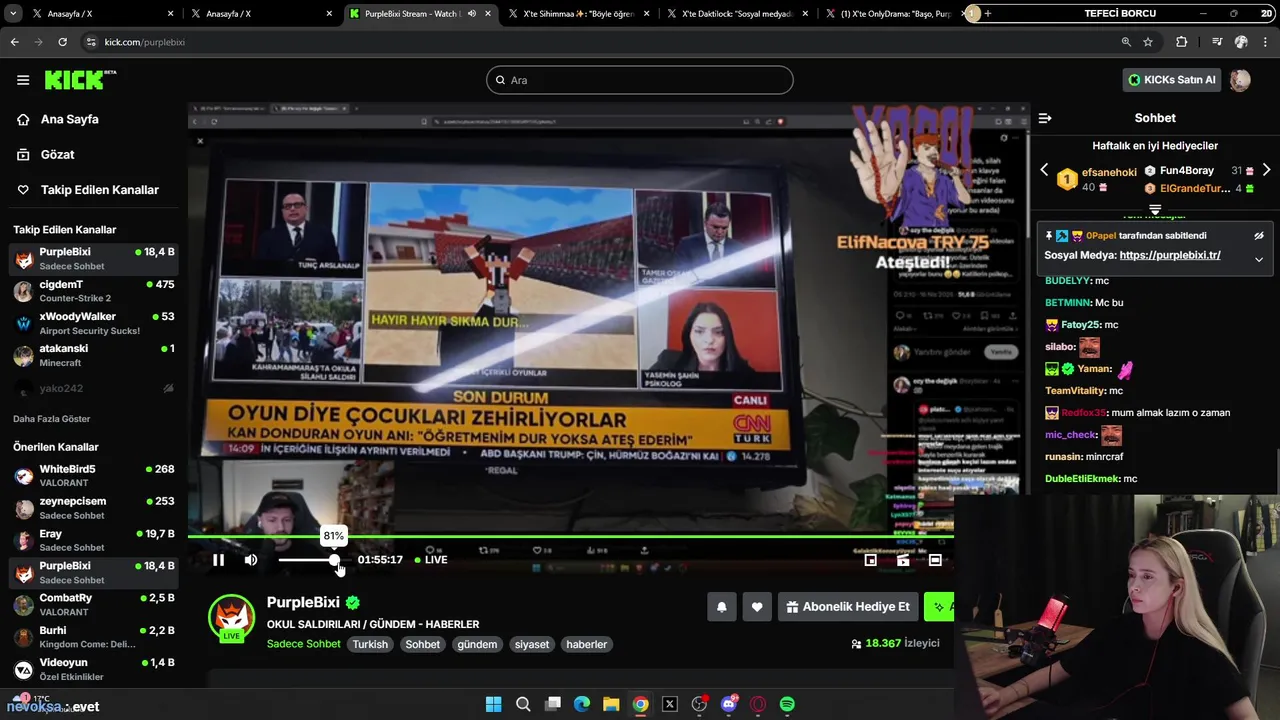Click the KICKs Satın Al button
This screenshot has width=1280, height=720.
click(x=1172, y=80)
